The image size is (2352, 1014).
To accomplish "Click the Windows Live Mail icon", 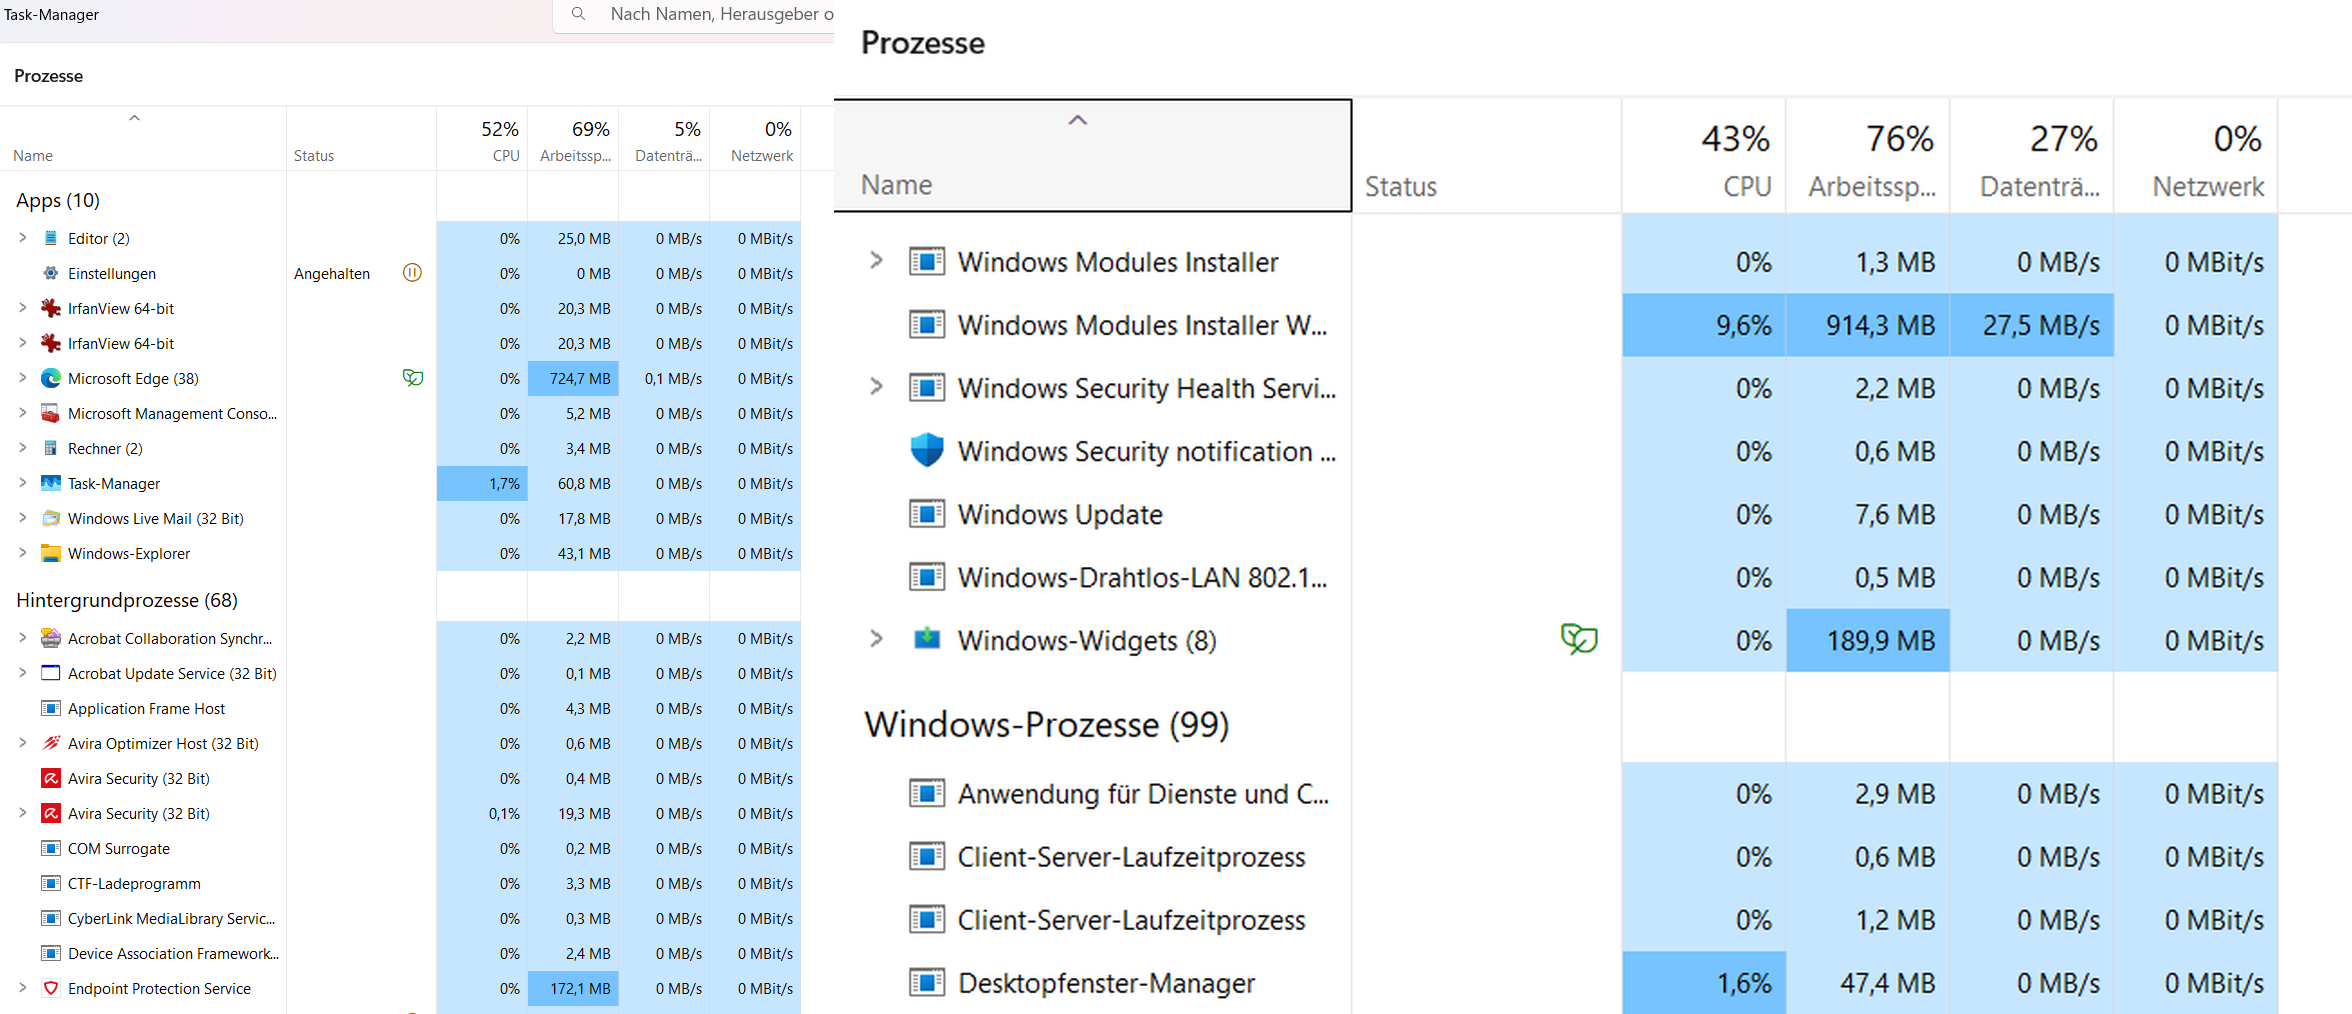I will click(x=50, y=518).
